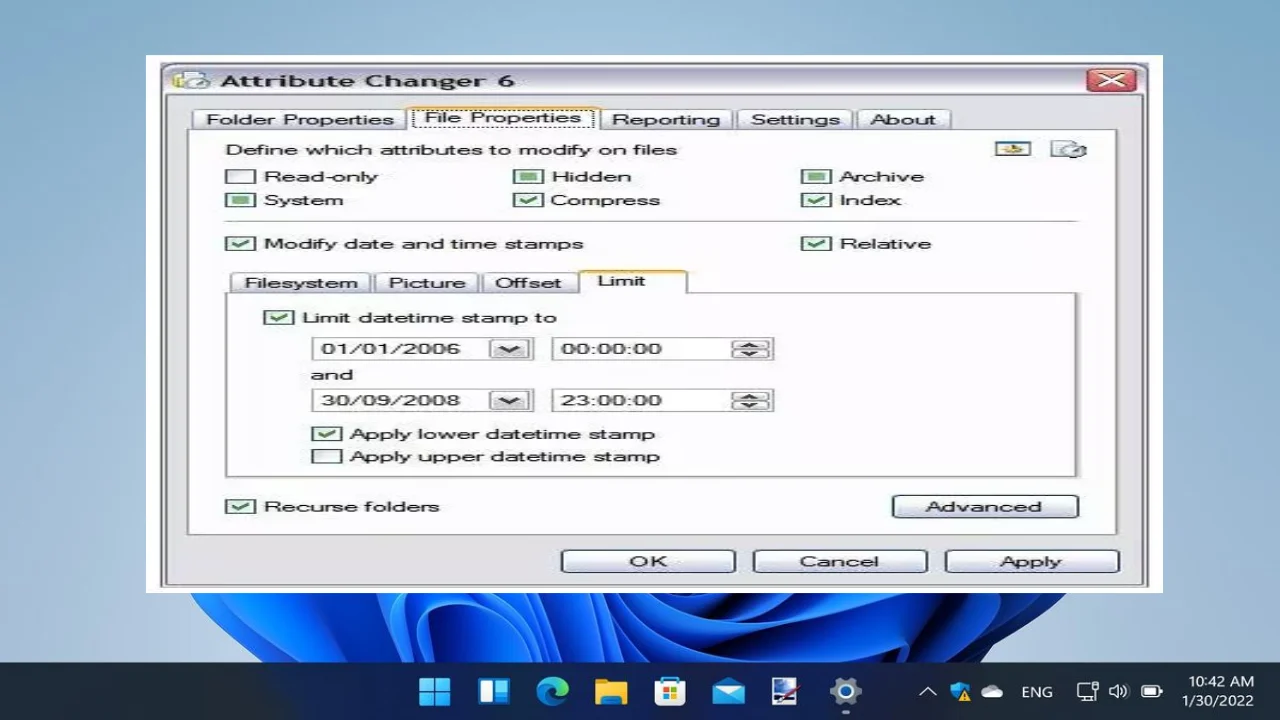This screenshot has width=1280, height=720.
Task: Open the 01/01/2006 date dropdown
Action: click(x=510, y=349)
